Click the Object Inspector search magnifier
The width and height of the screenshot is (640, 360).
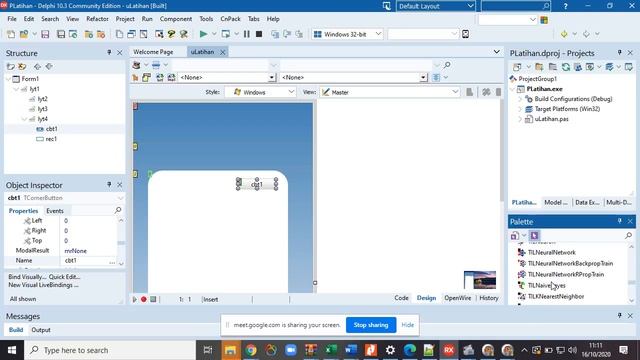[118, 210]
